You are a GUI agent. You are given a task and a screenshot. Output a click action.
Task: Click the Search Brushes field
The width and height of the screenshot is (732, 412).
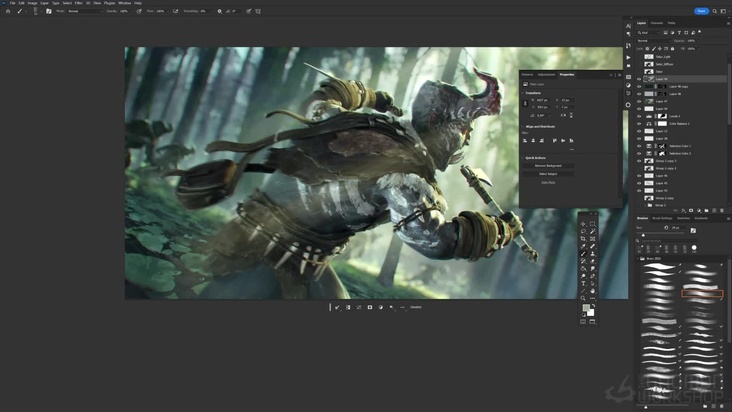tap(666, 241)
